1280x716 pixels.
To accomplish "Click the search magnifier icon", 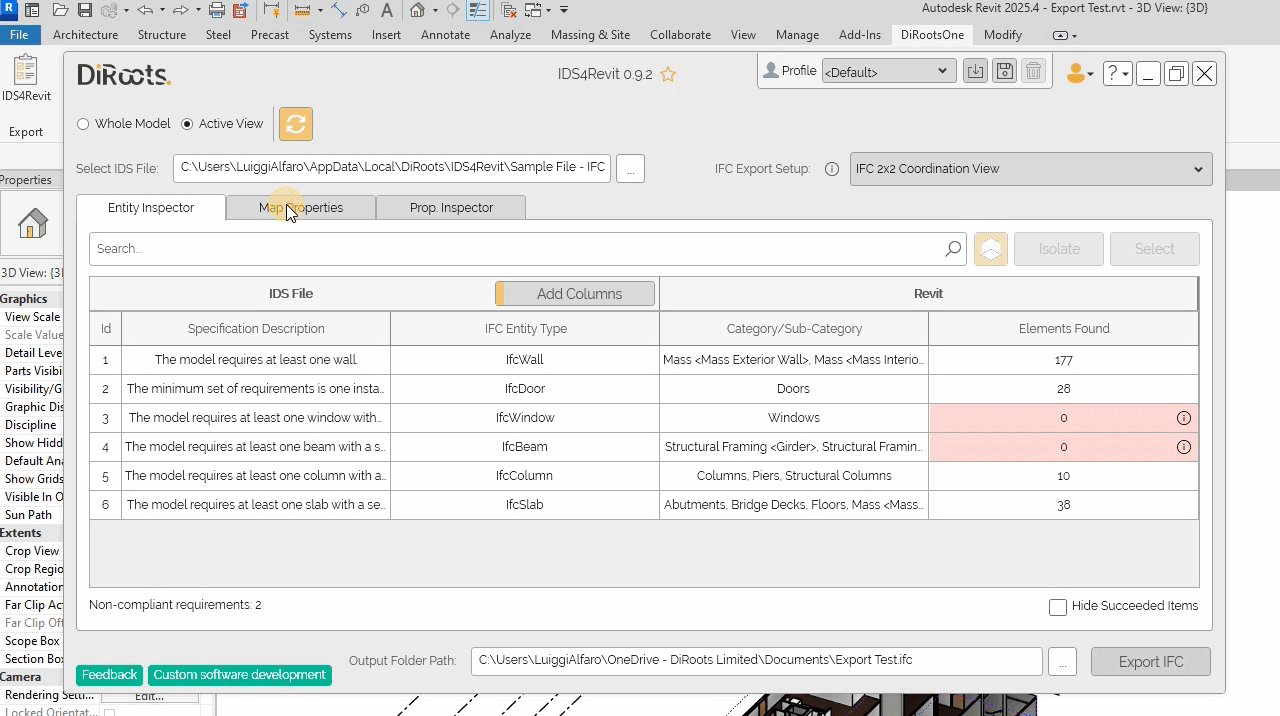I will (x=953, y=249).
